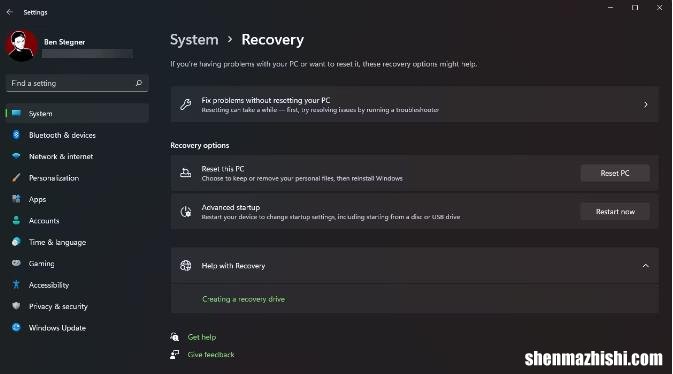Open Fix problems without resetting your PC
This screenshot has width=673, height=374.
tap(414, 104)
